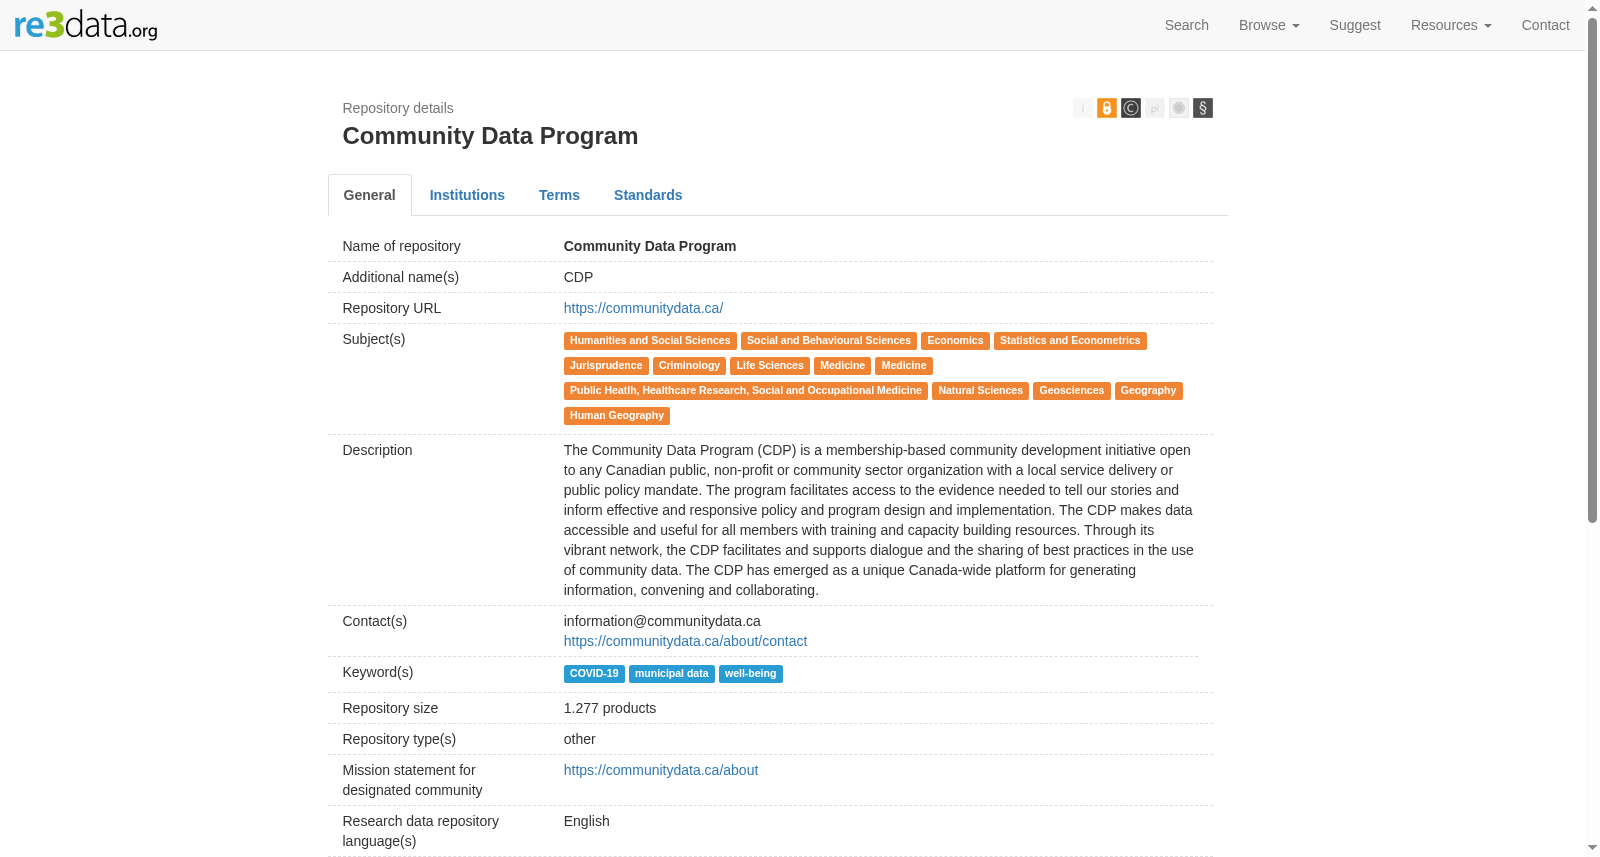This screenshot has height=857, width=1600.
Task: Select the Natural Sciences subject tag
Action: tap(980, 391)
